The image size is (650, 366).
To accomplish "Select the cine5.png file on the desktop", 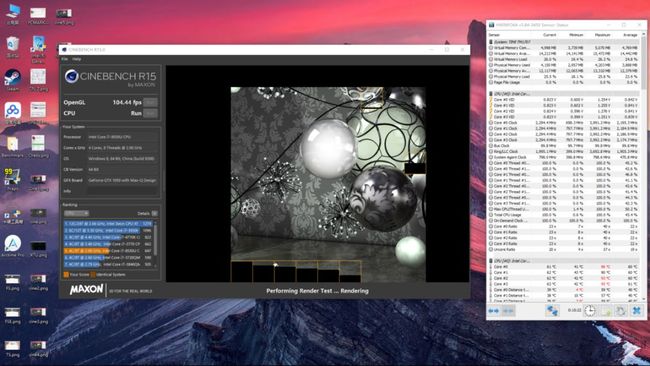I will click(64, 16).
